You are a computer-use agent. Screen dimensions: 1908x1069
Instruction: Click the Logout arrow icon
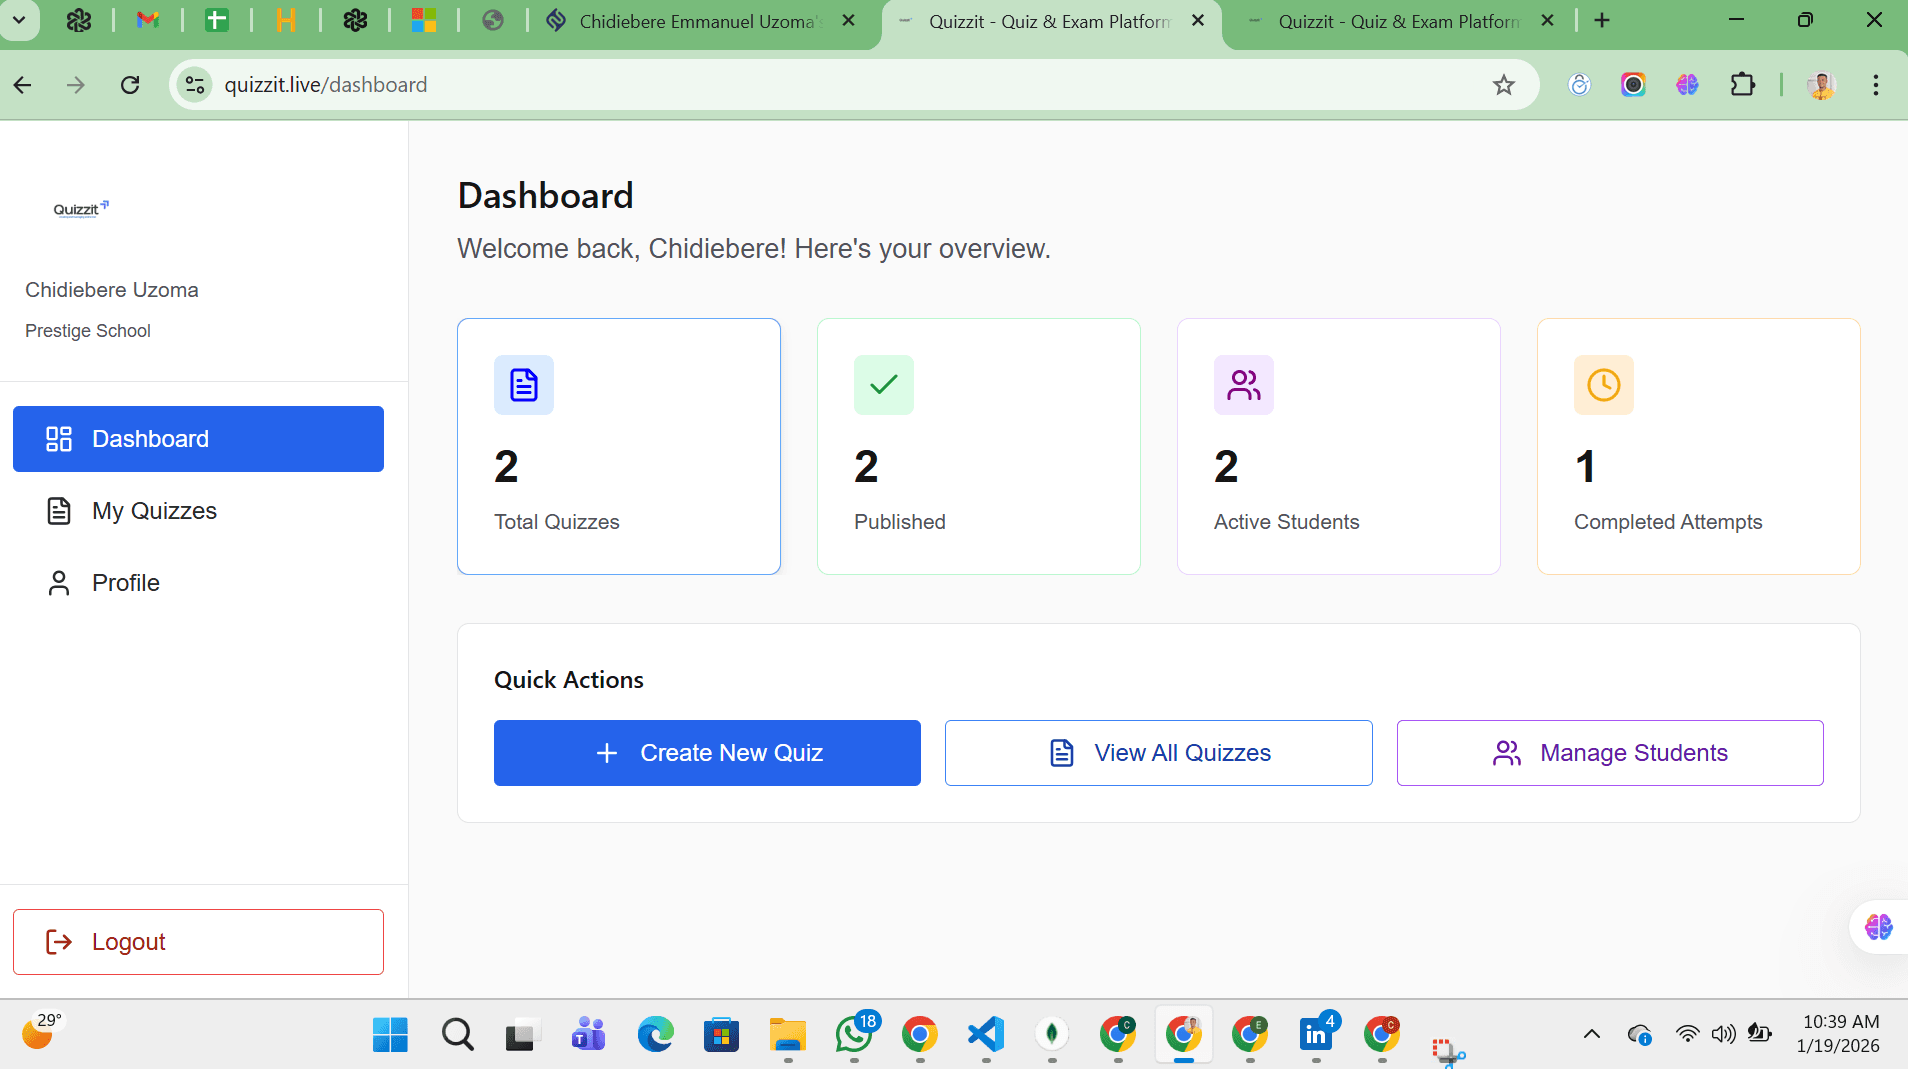tap(58, 941)
